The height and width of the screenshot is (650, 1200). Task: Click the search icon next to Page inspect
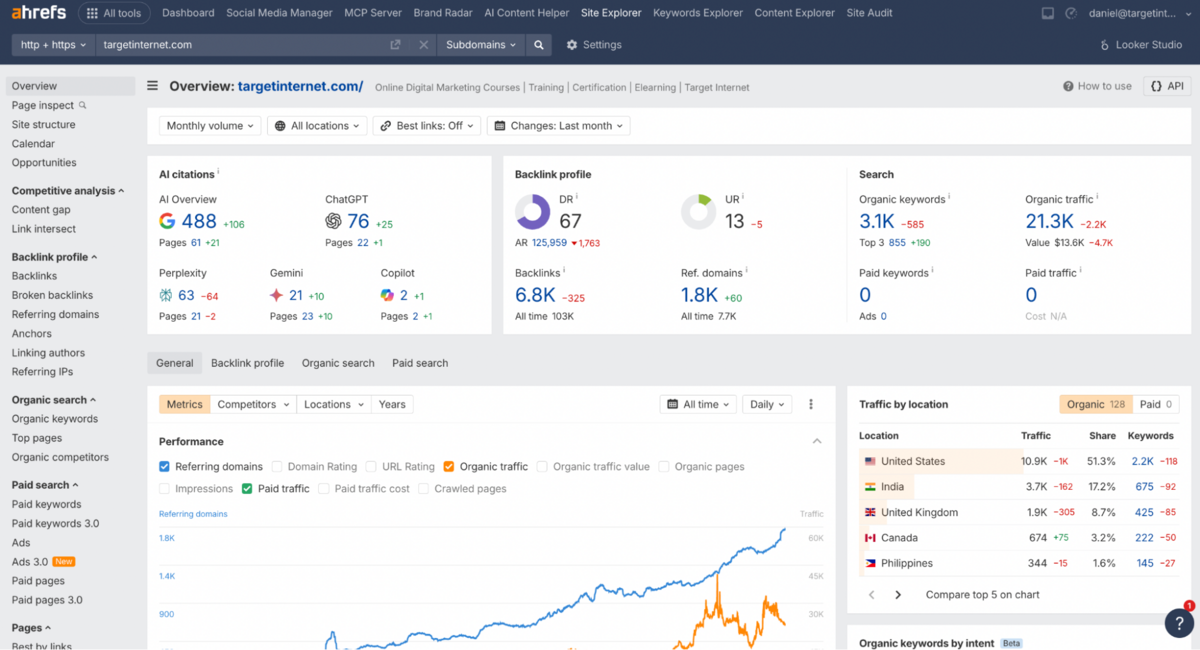tap(83, 105)
